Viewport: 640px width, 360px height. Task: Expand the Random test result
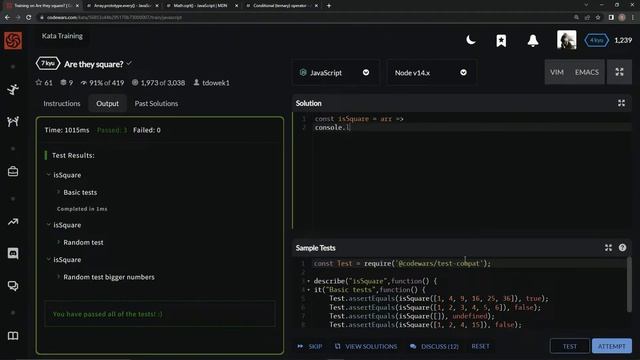(58, 242)
